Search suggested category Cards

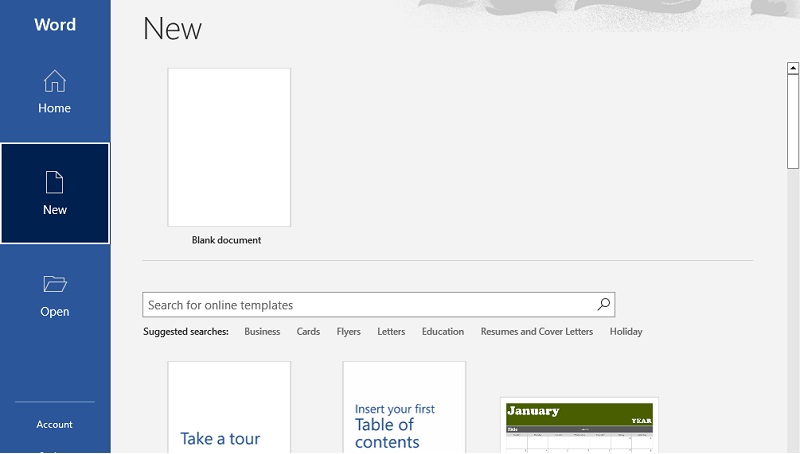tap(308, 332)
